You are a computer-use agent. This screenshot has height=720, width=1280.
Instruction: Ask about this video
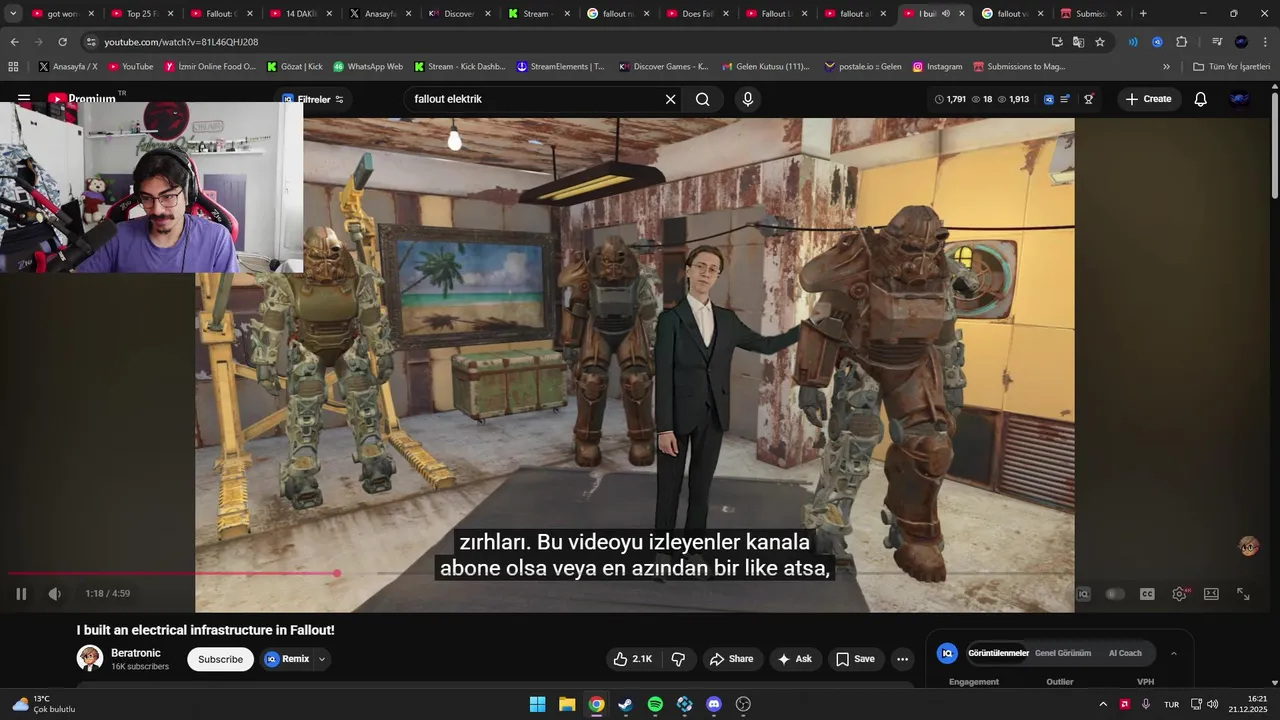pos(795,659)
